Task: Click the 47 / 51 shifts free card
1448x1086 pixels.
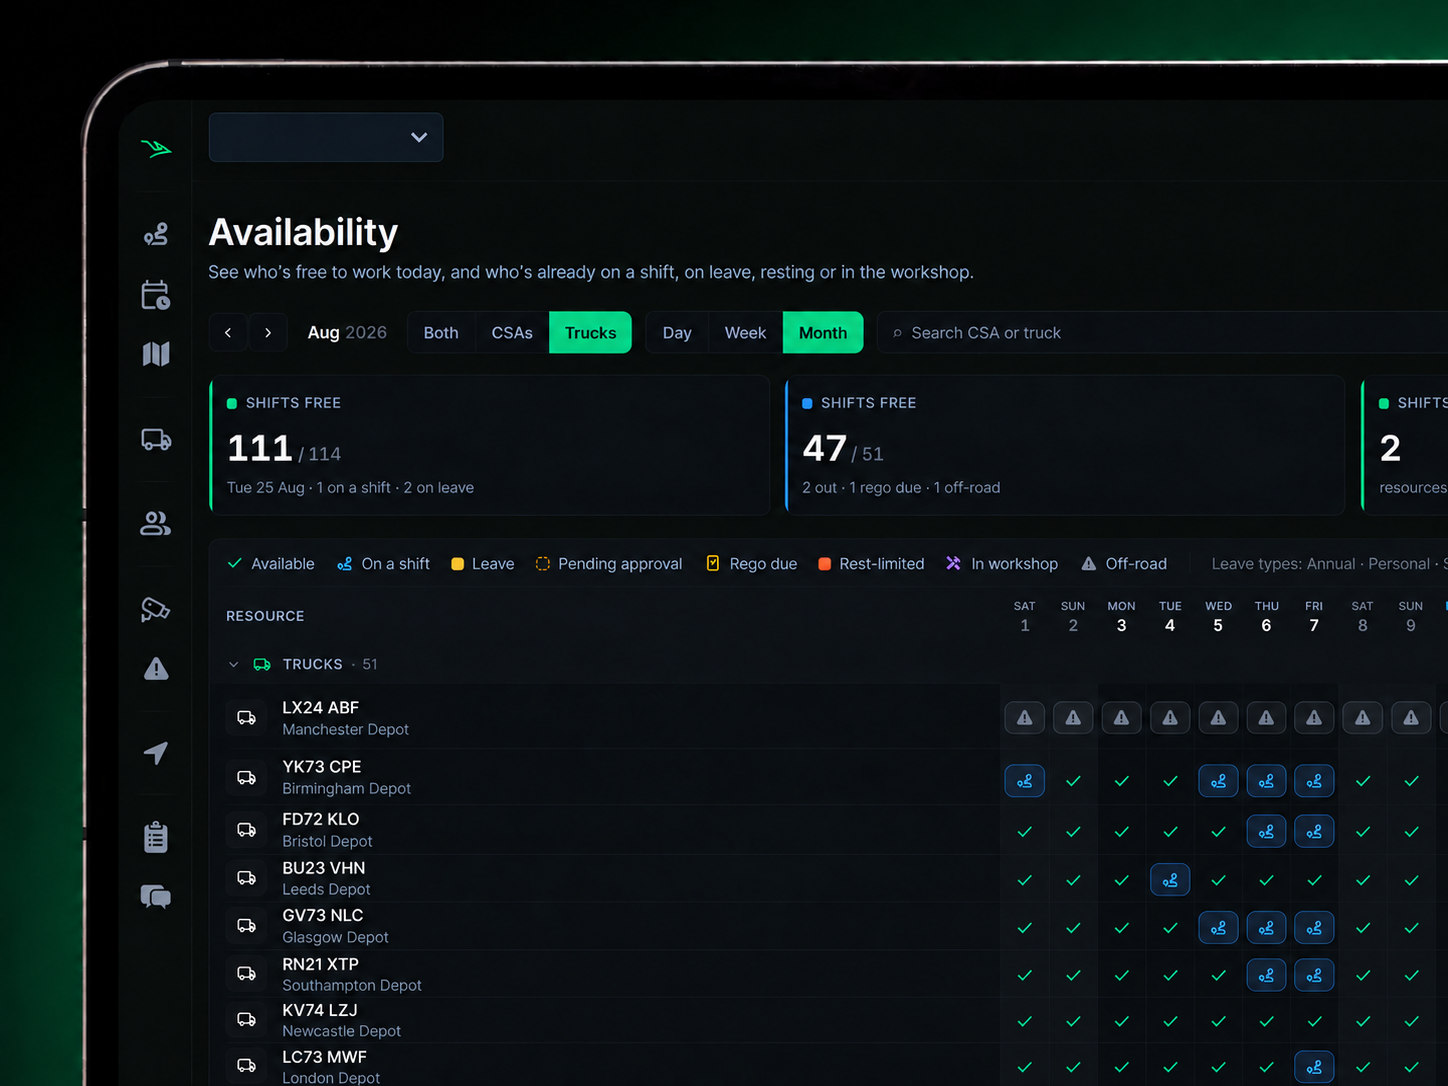Action: 1065,445
